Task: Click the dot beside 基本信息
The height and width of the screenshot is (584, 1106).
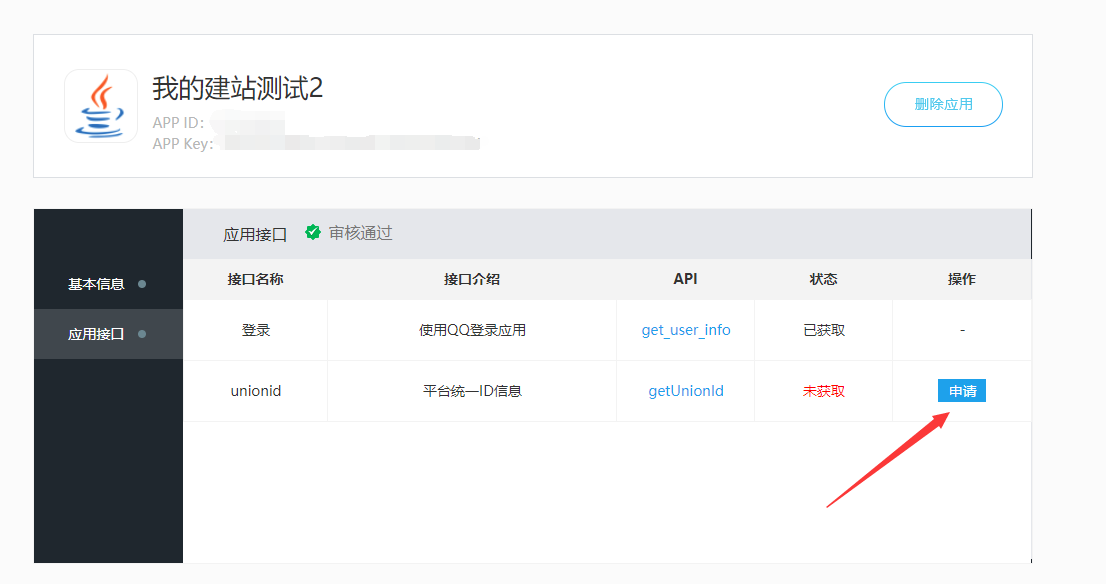Action: click(142, 284)
